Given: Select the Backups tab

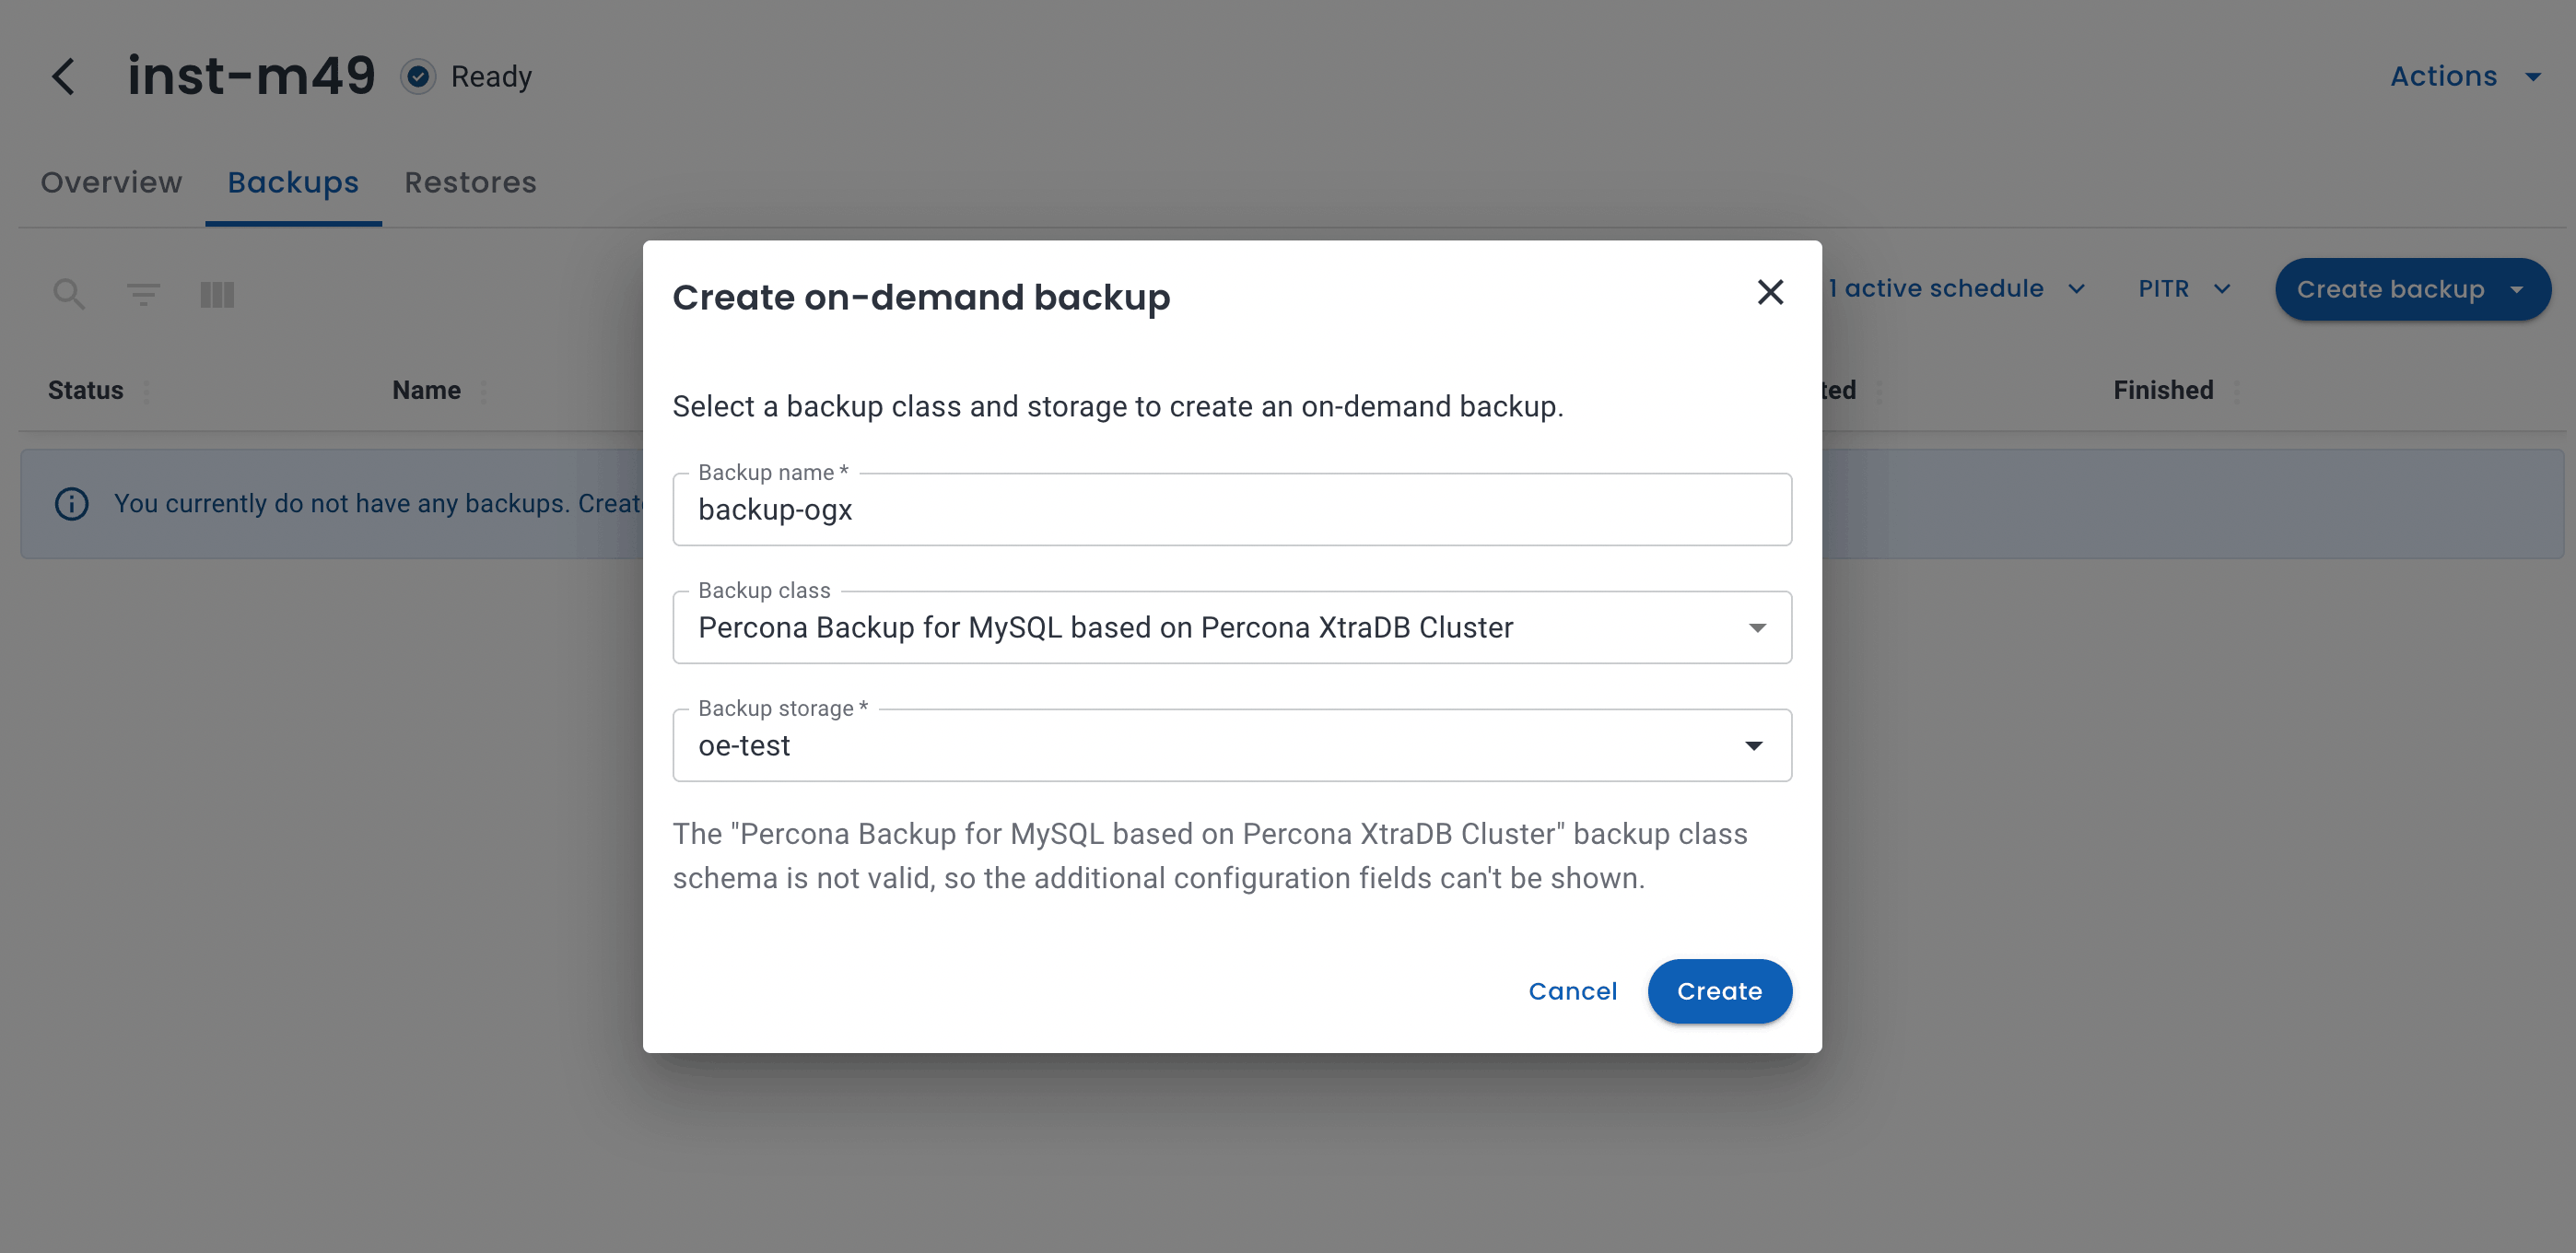Looking at the screenshot, I should (x=293, y=182).
